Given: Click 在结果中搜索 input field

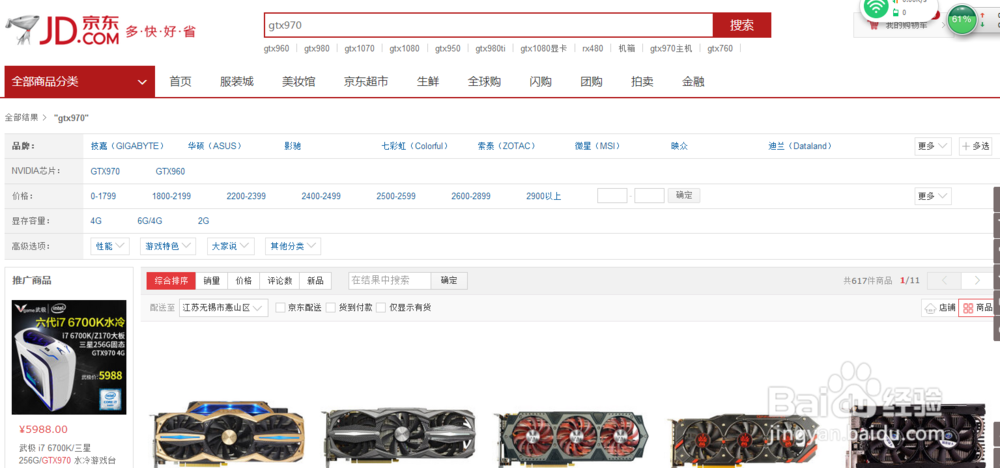Looking at the screenshot, I should pos(390,281).
